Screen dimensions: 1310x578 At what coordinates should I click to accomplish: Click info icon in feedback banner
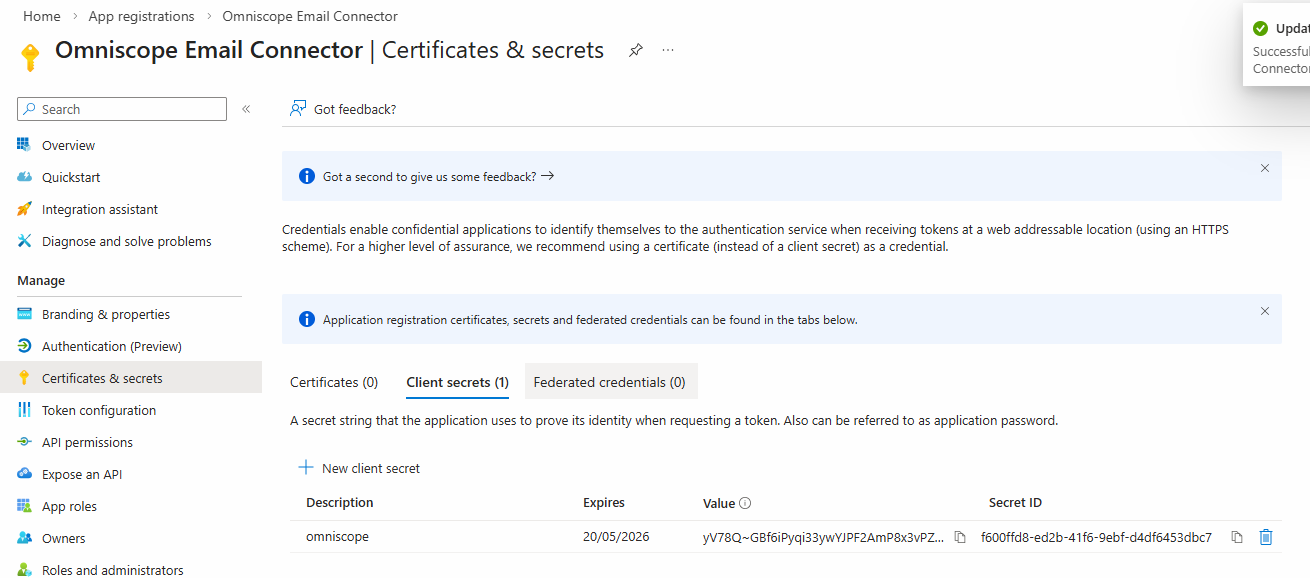307,176
